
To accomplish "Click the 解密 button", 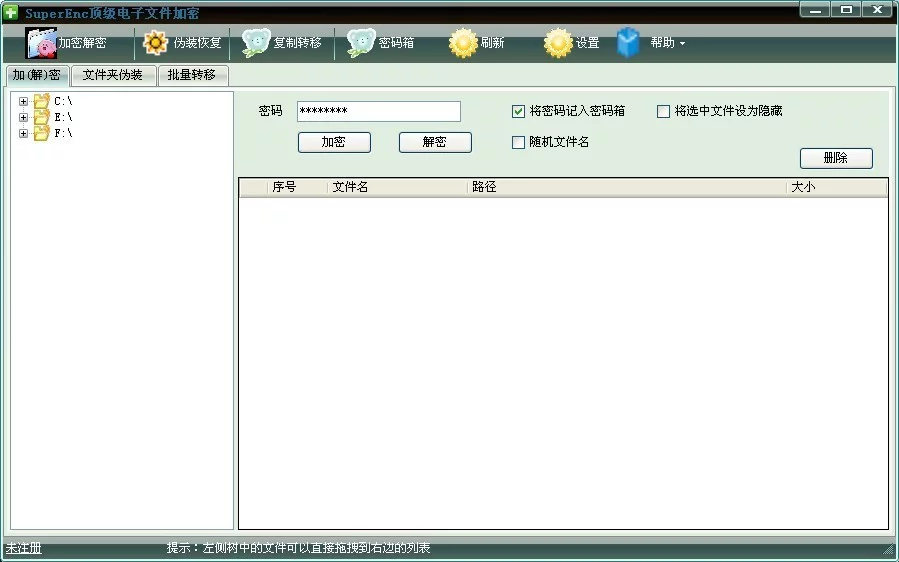I will click(x=435, y=142).
